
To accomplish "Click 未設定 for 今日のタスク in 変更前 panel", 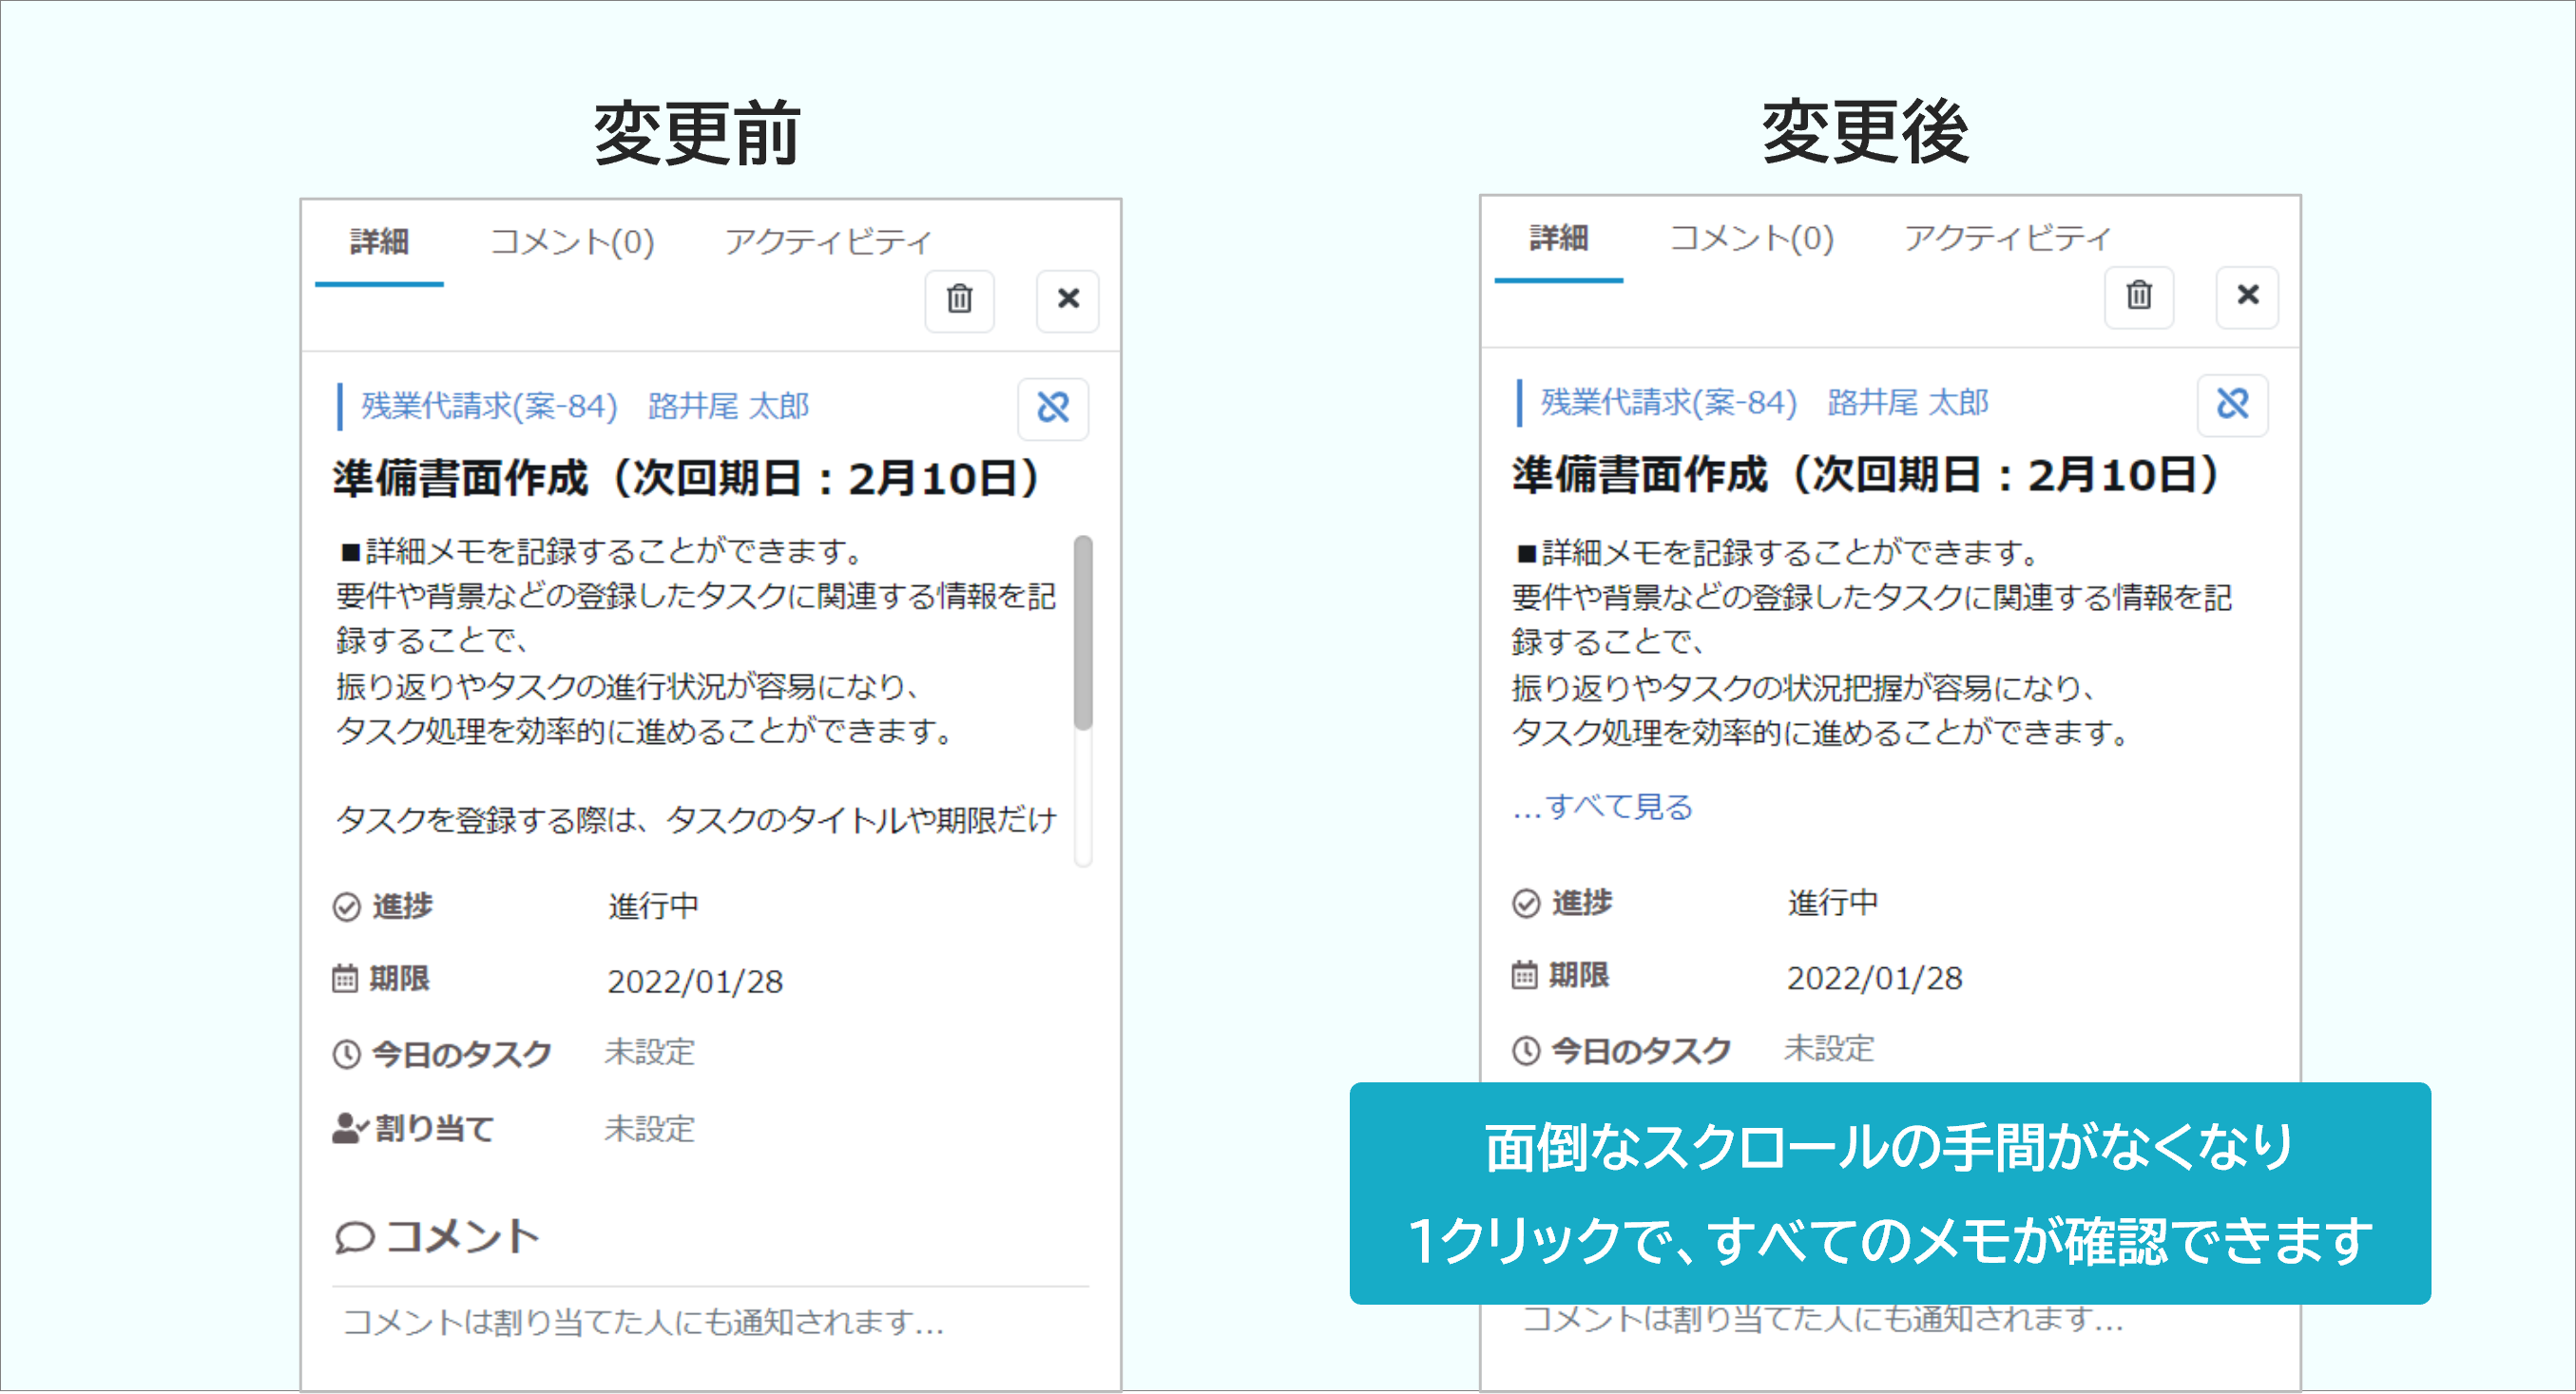I will point(649,1053).
